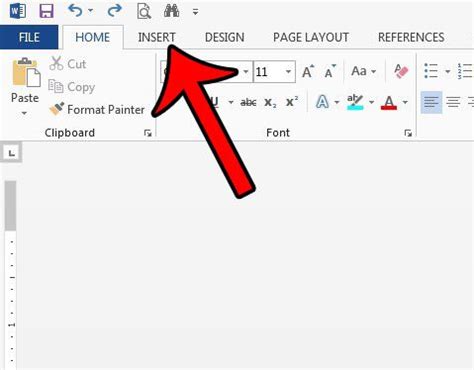Redo the last action
This screenshot has width=474, height=370.
pos(114,11)
